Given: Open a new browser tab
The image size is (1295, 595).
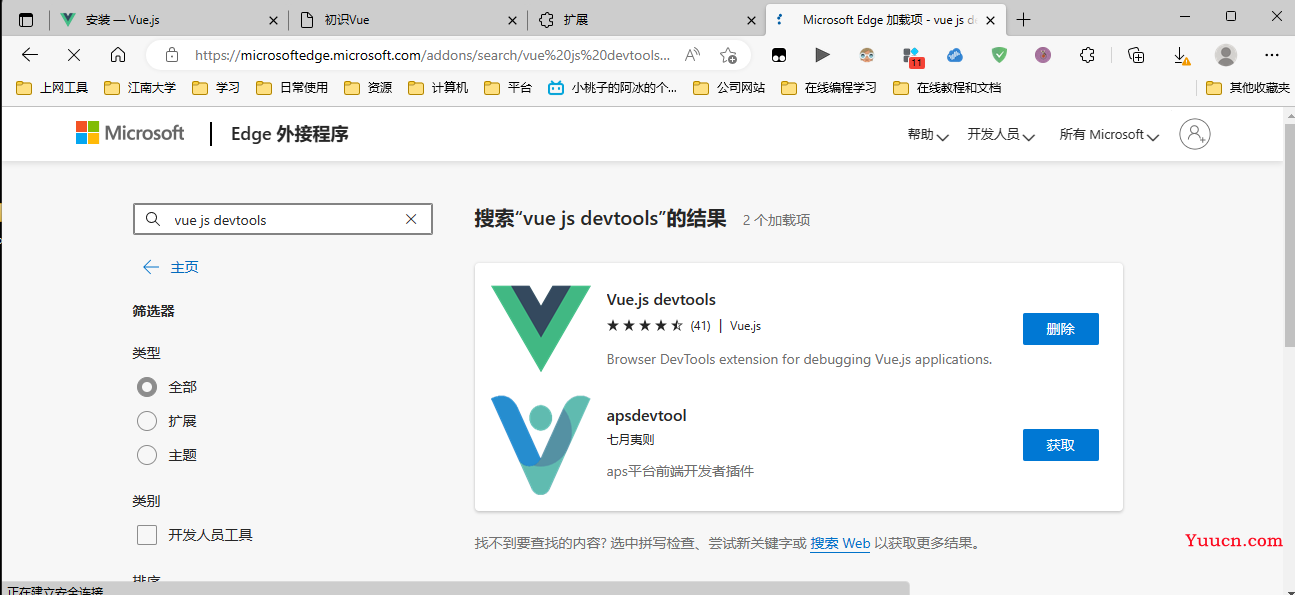Looking at the screenshot, I should (1023, 20).
